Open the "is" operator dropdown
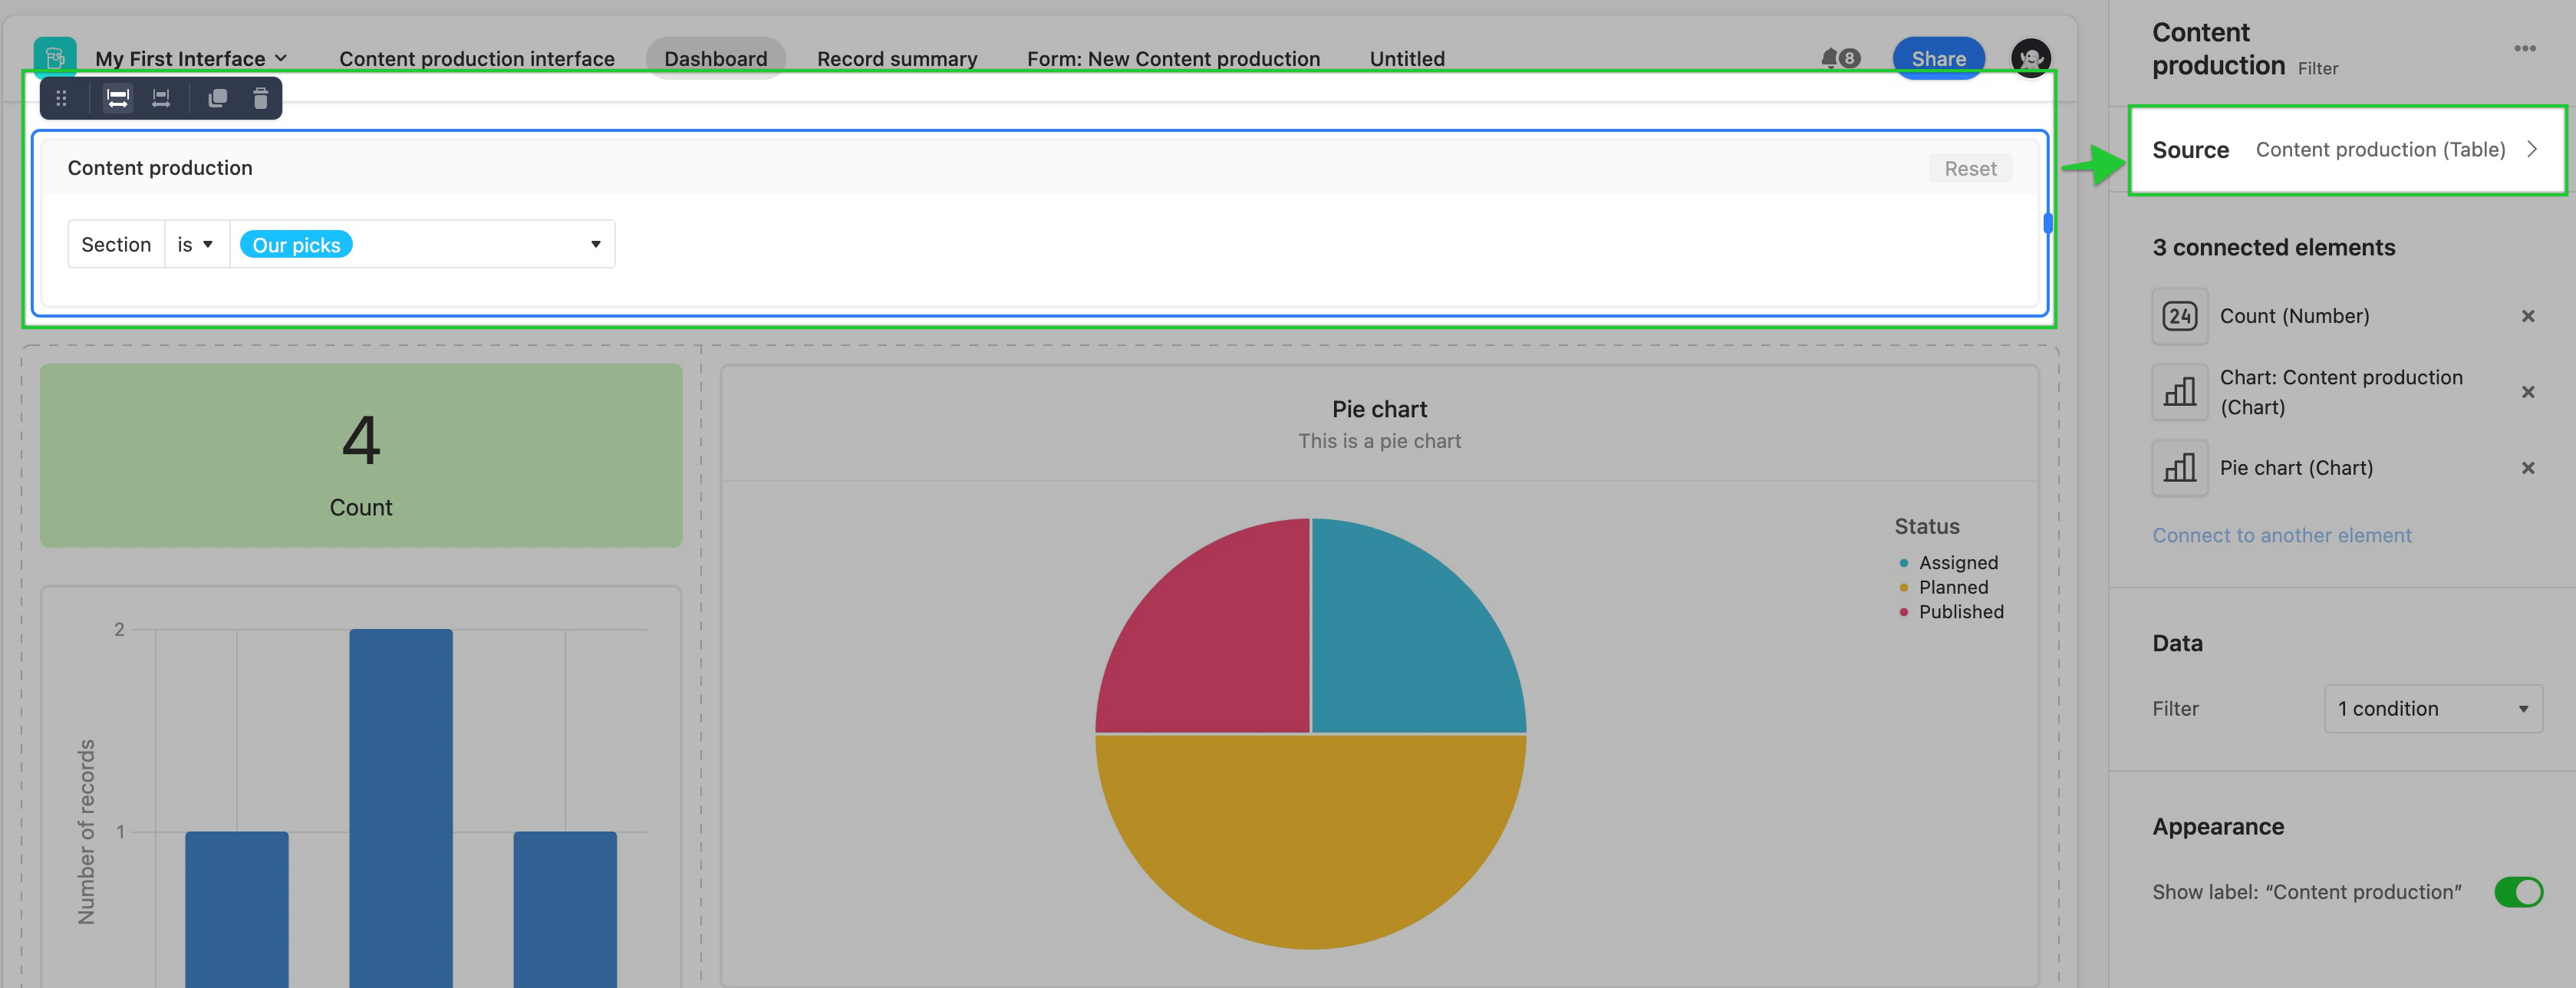The height and width of the screenshot is (988, 2576). point(196,245)
